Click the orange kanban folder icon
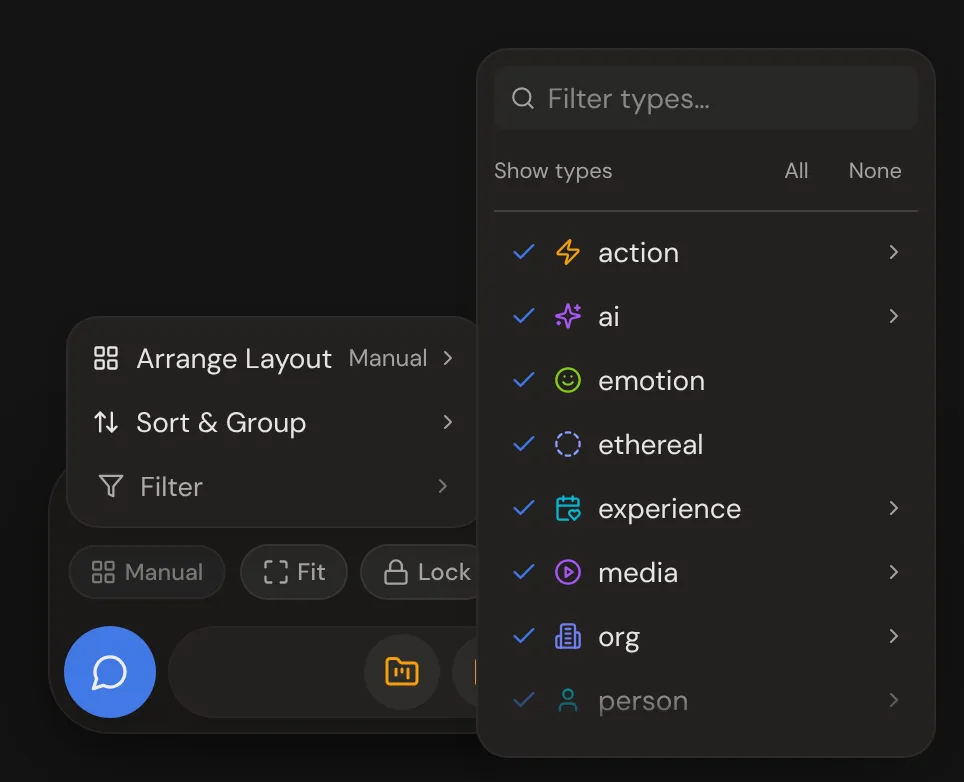The height and width of the screenshot is (782, 964). (401, 671)
